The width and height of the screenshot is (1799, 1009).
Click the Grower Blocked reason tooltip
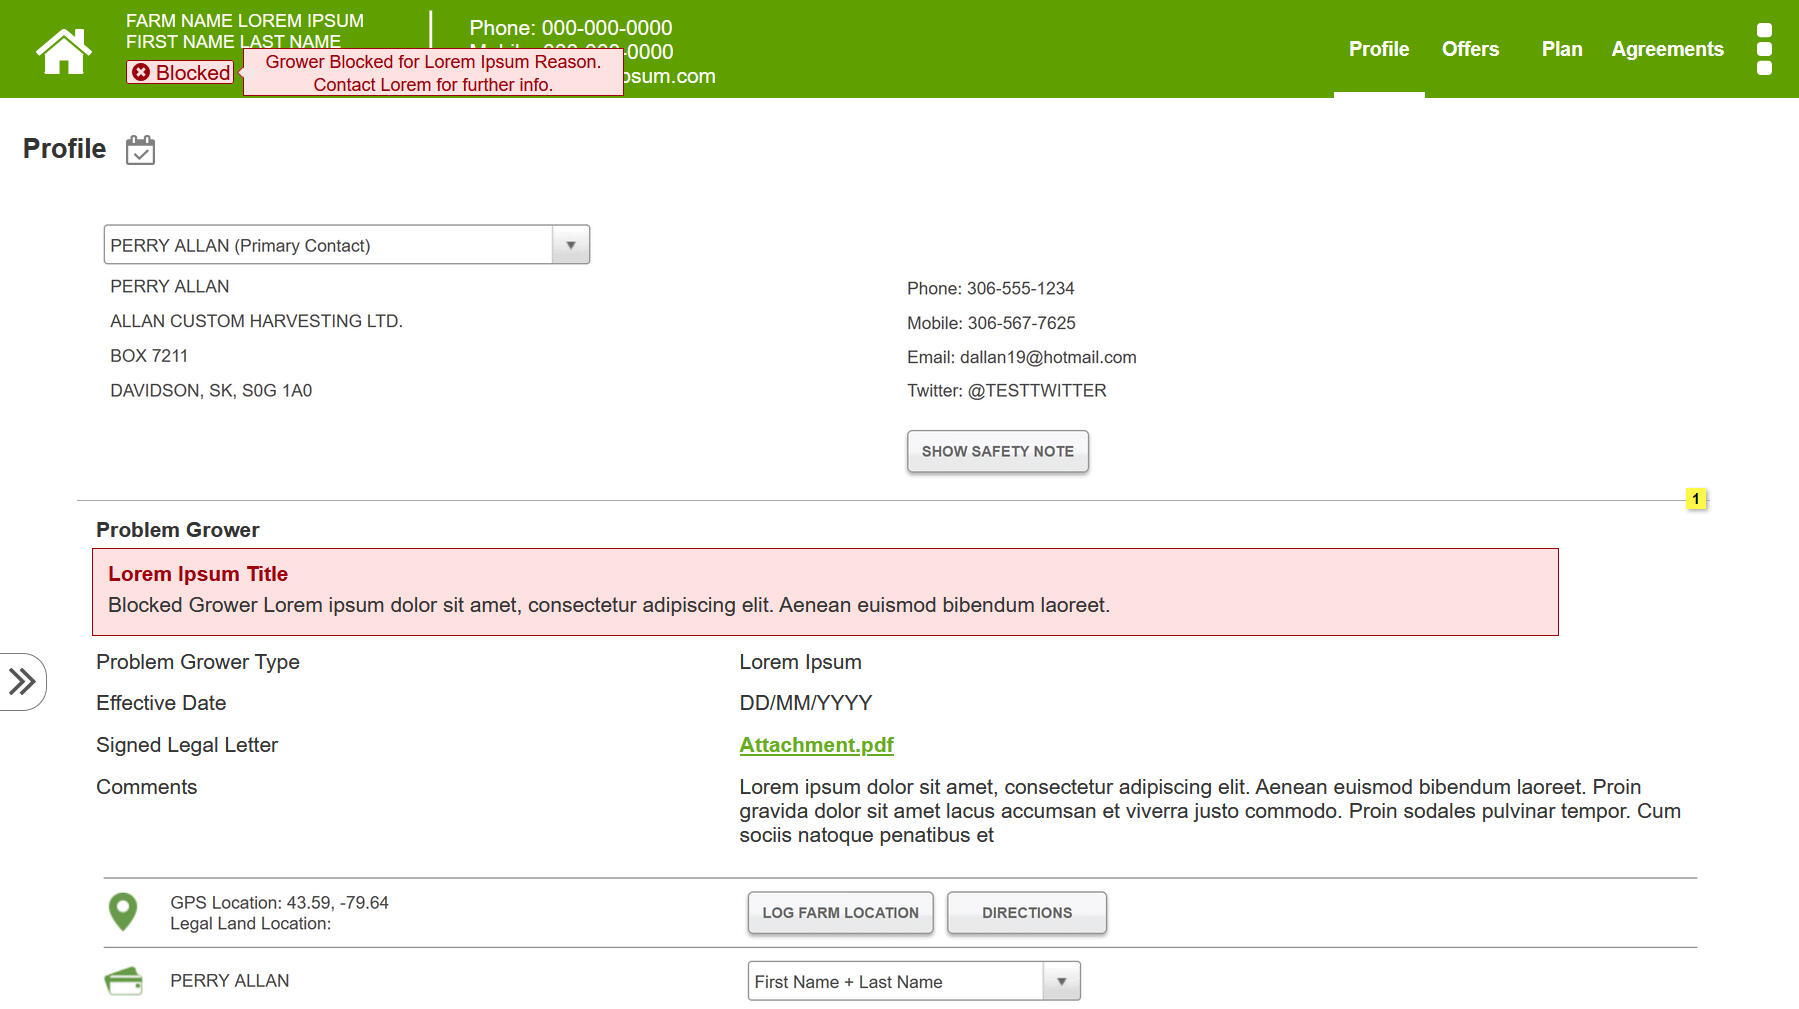[433, 73]
